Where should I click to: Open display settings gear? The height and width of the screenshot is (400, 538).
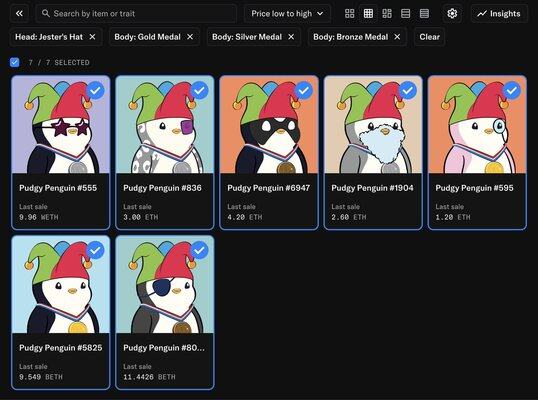click(452, 14)
